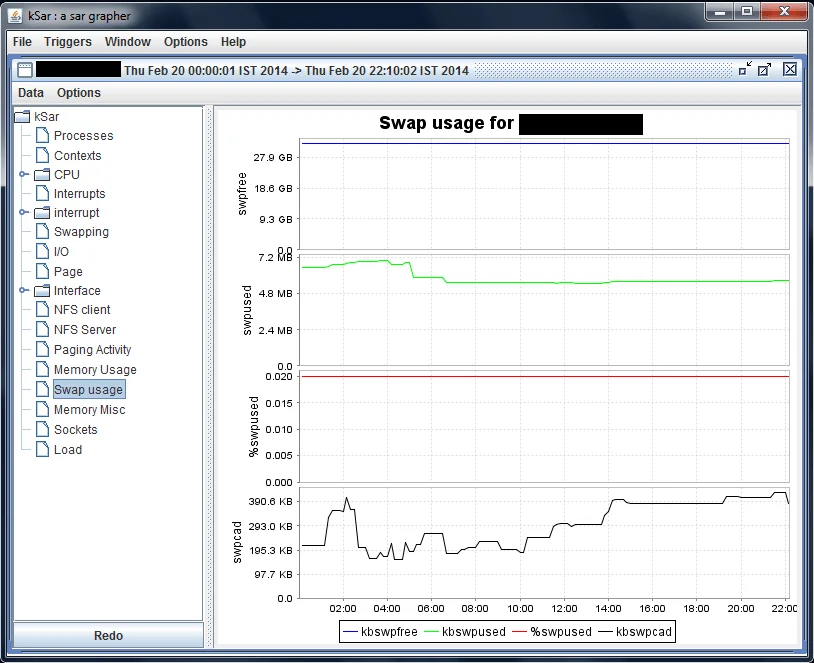The image size is (814, 663).
Task: Select the Sockets tree item
Action: point(75,430)
